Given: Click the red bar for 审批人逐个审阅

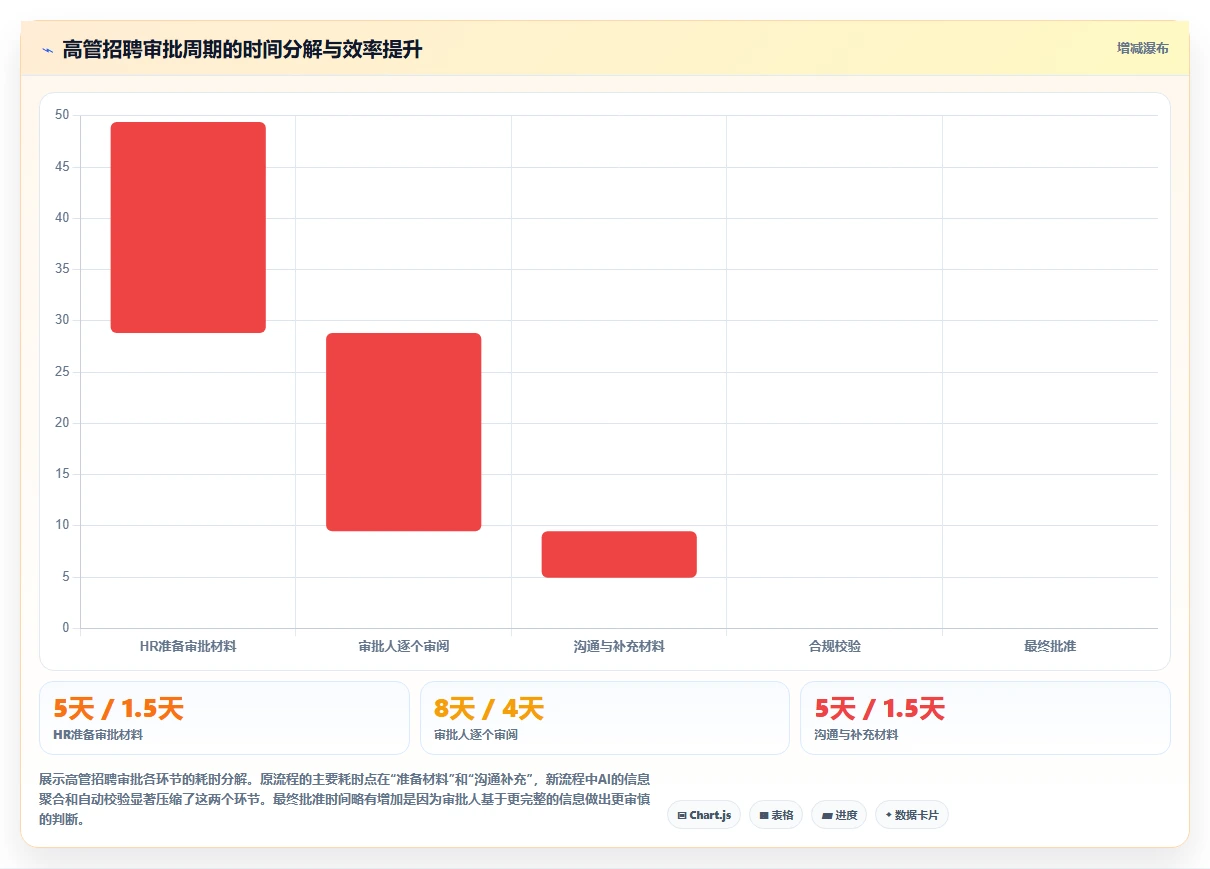Looking at the screenshot, I should pos(404,432).
